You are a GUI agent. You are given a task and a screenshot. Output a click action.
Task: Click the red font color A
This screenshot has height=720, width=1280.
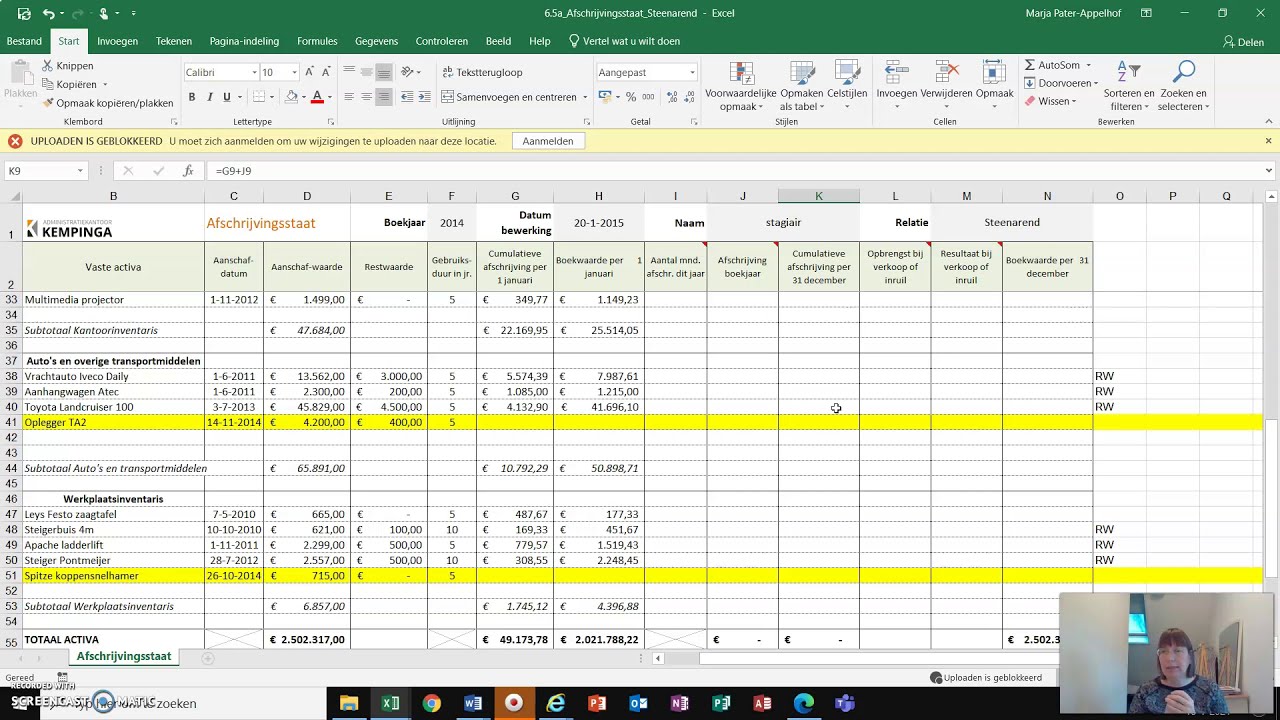pos(317,97)
